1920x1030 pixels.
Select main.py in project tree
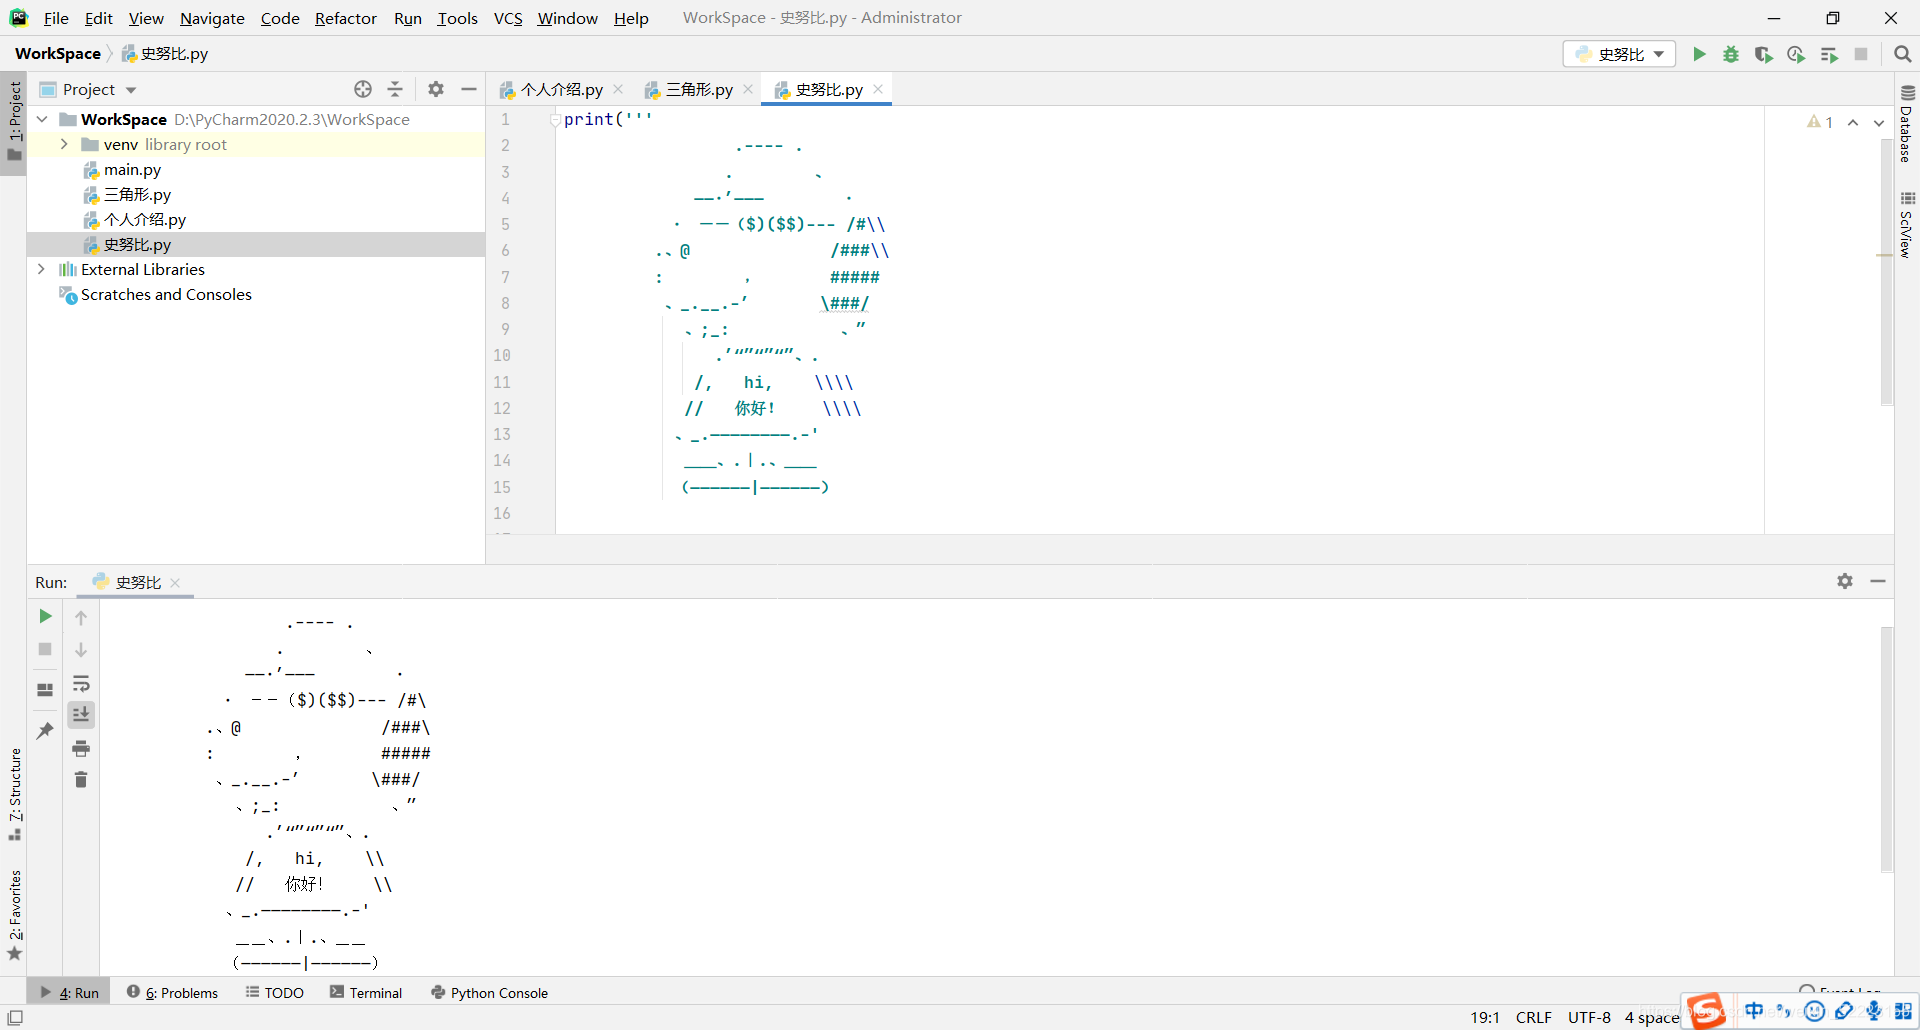coord(132,169)
